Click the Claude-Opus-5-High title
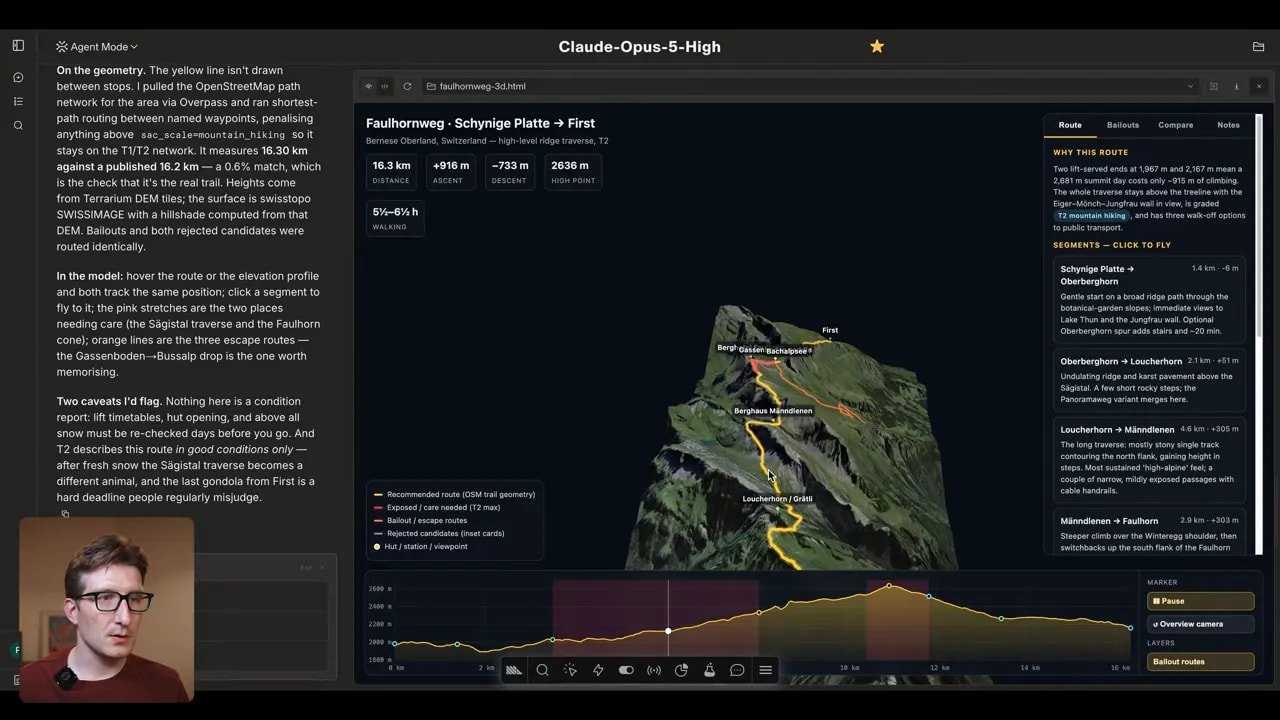This screenshot has height=720, width=1280. (639, 46)
